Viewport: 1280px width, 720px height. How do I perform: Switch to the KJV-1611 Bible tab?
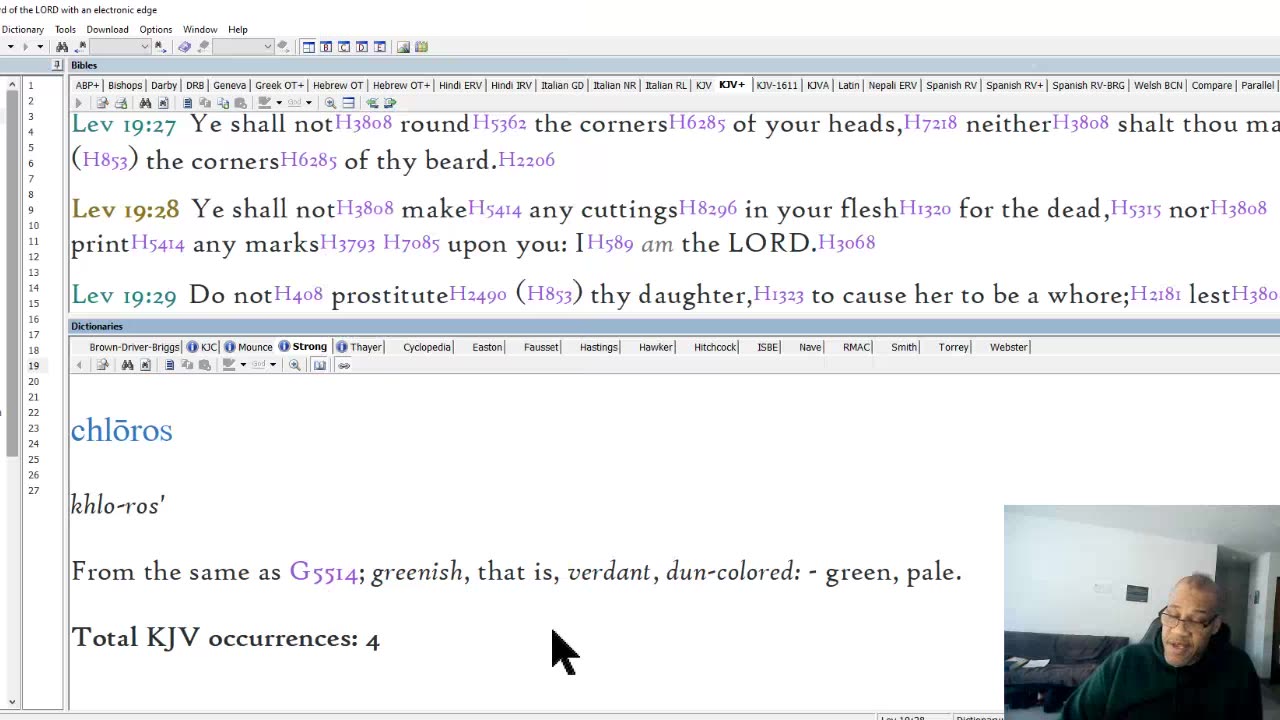point(776,85)
